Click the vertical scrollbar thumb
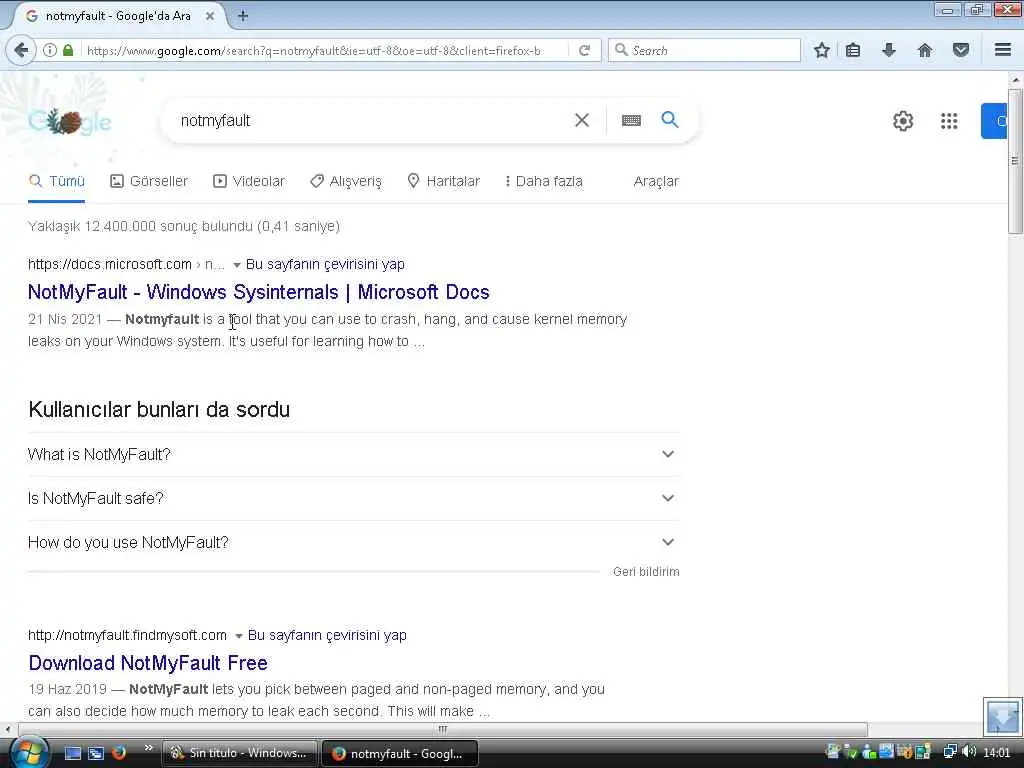Viewport: 1024px width, 768px height. pos(1015,160)
